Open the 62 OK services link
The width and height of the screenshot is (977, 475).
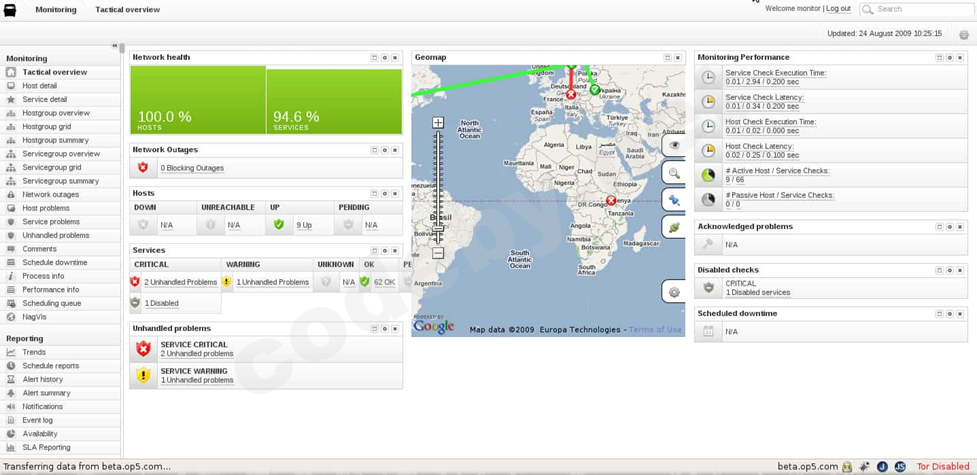click(384, 282)
